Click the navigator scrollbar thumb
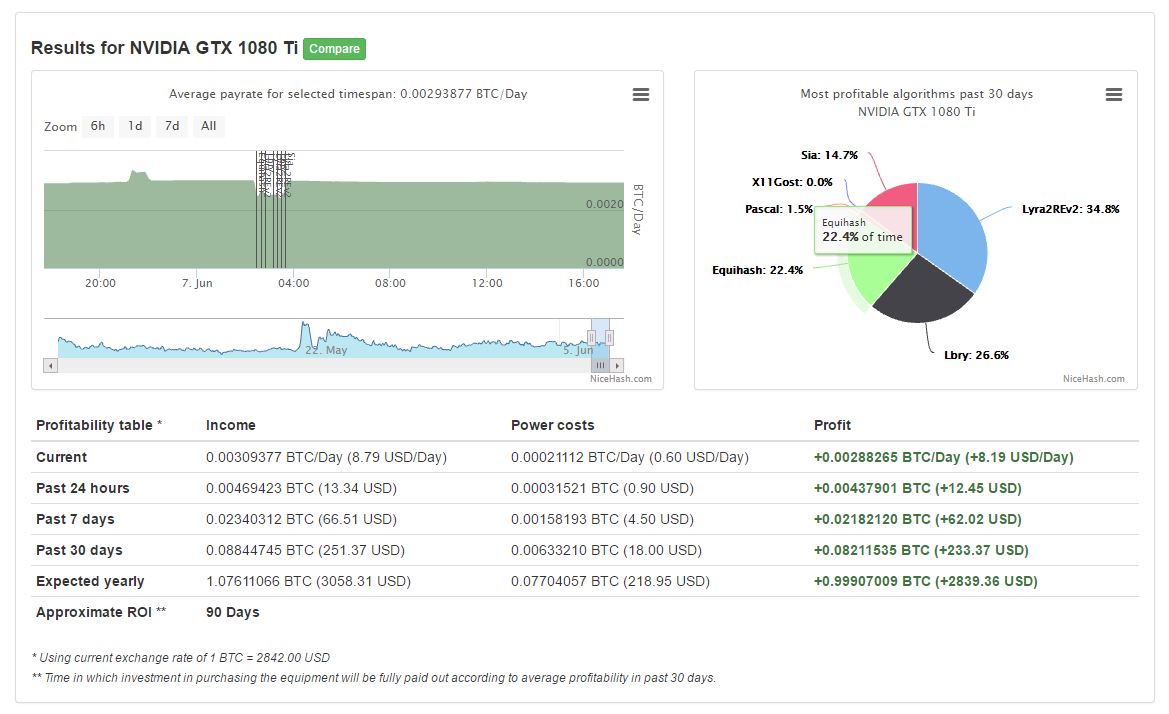This screenshot has height=714, width=1169. tap(600, 366)
